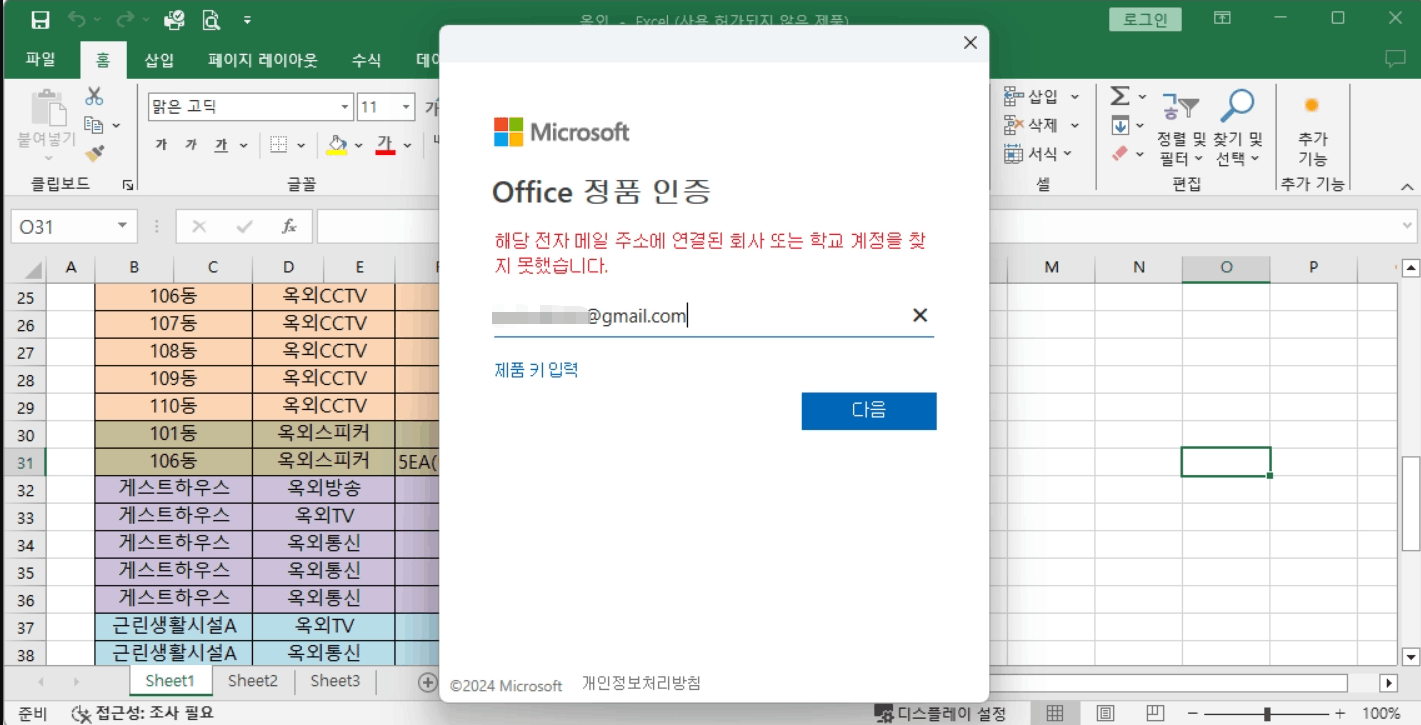This screenshot has height=725, width=1421.
Task: Click the AutoSum sigma icon
Action: (1120, 96)
